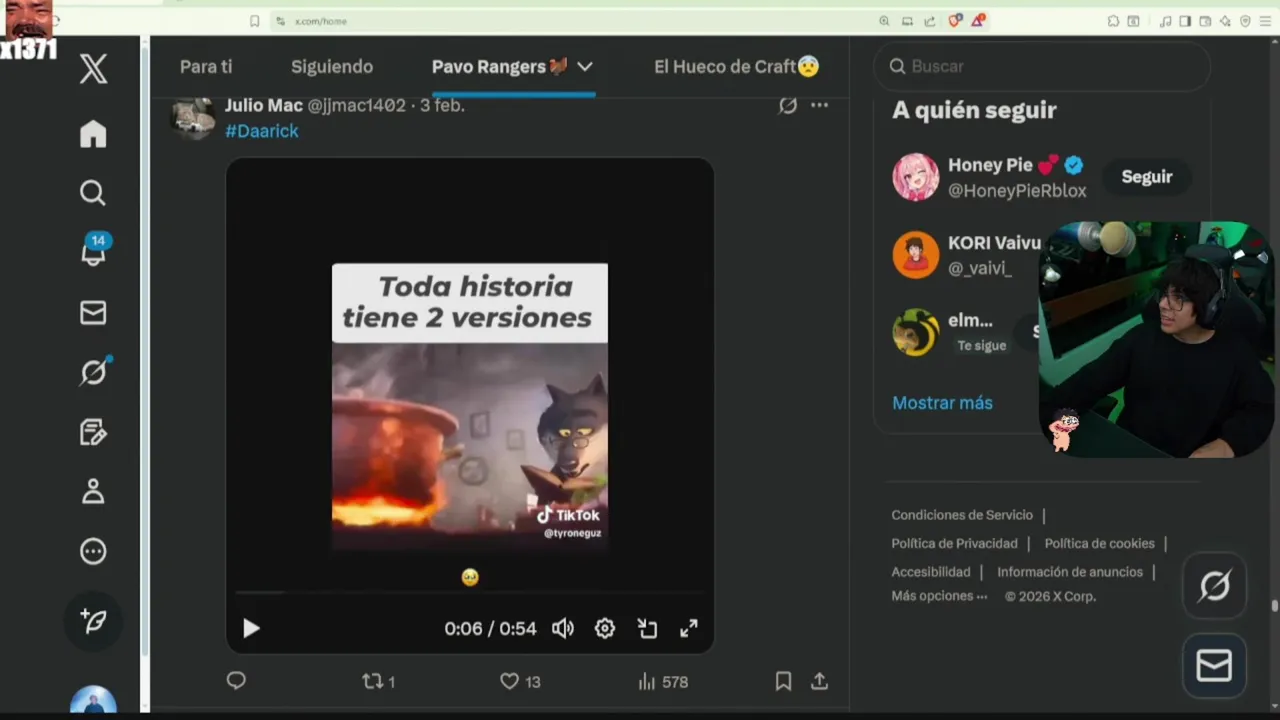Follow Honey Pie with the Seguir button
Screen dimensions: 1280x720
pyautogui.click(x=1147, y=177)
